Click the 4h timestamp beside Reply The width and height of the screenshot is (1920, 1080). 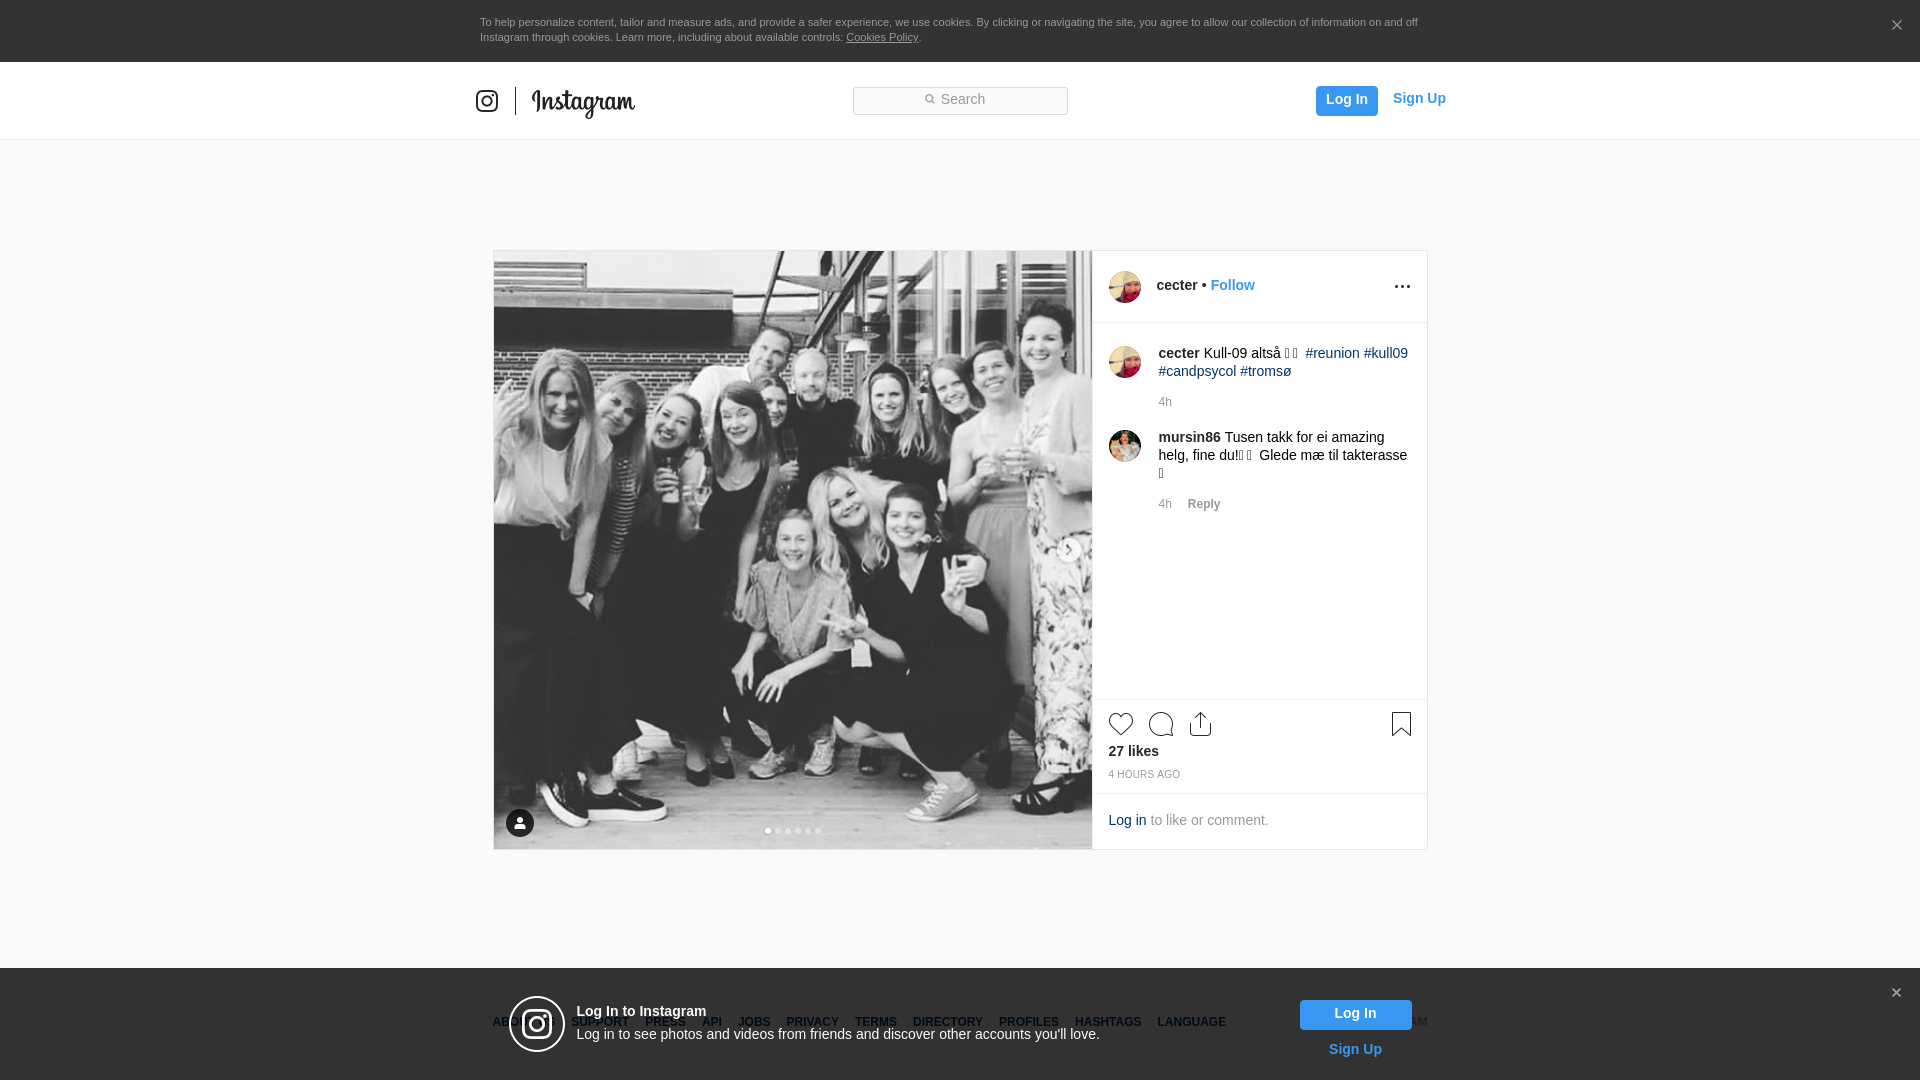(x=1165, y=505)
